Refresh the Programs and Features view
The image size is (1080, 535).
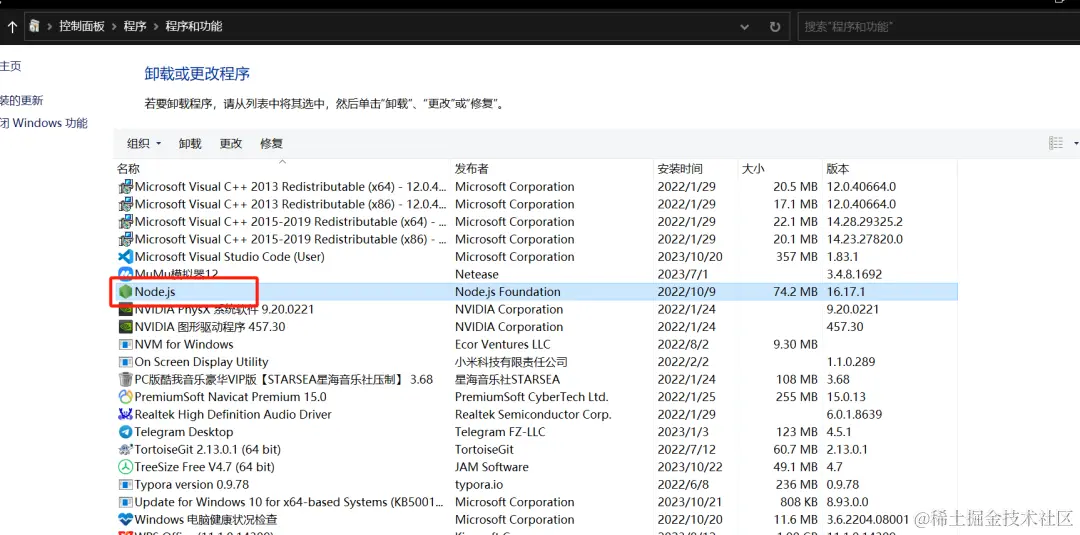click(775, 27)
